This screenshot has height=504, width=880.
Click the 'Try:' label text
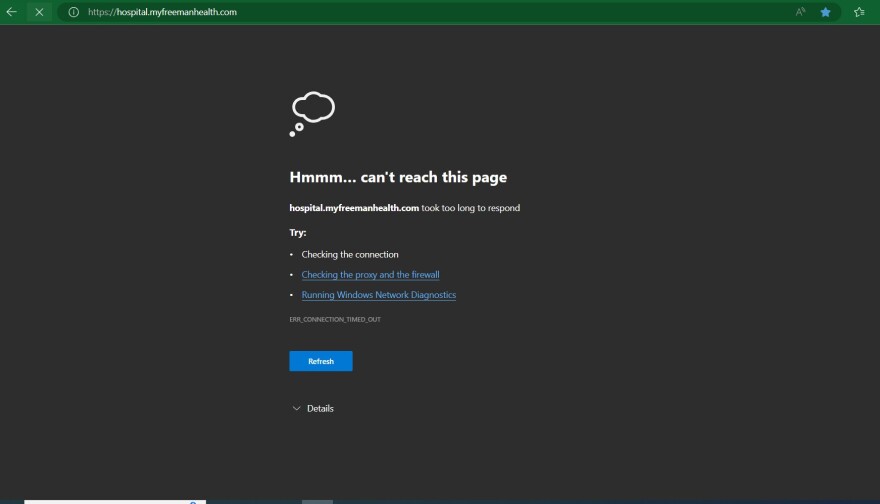[298, 232]
